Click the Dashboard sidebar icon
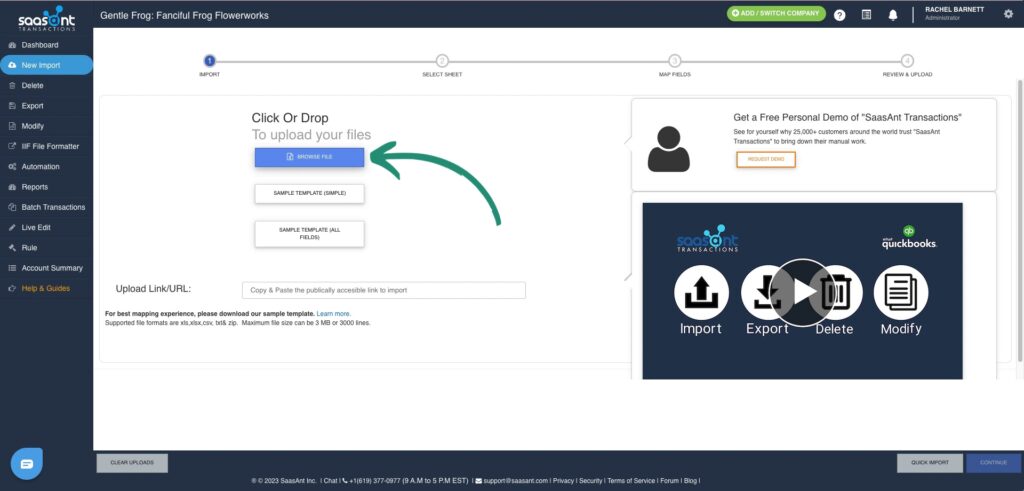The width and height of the screenshot is (1024, 491). [11, 45]
